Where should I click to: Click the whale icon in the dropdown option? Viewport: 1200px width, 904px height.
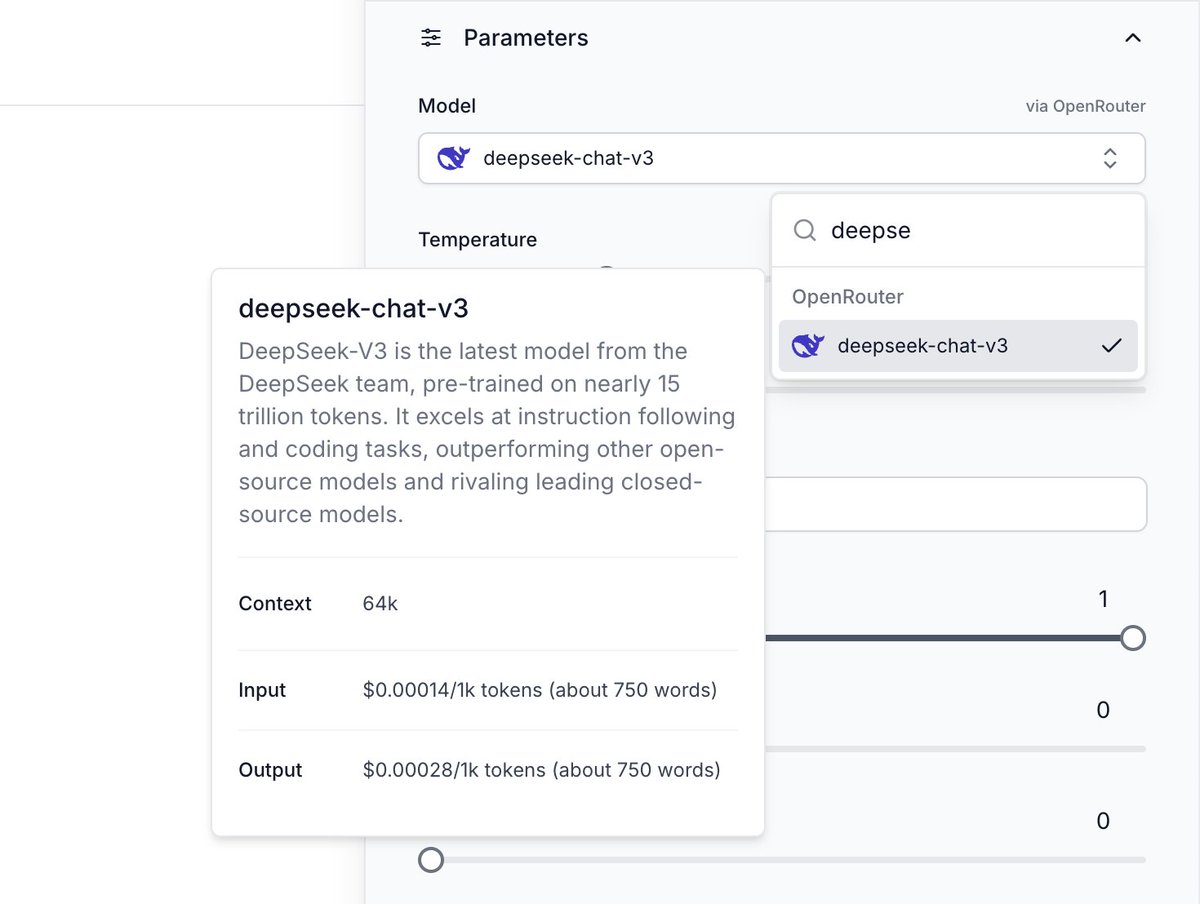click(x=807, y=346)
